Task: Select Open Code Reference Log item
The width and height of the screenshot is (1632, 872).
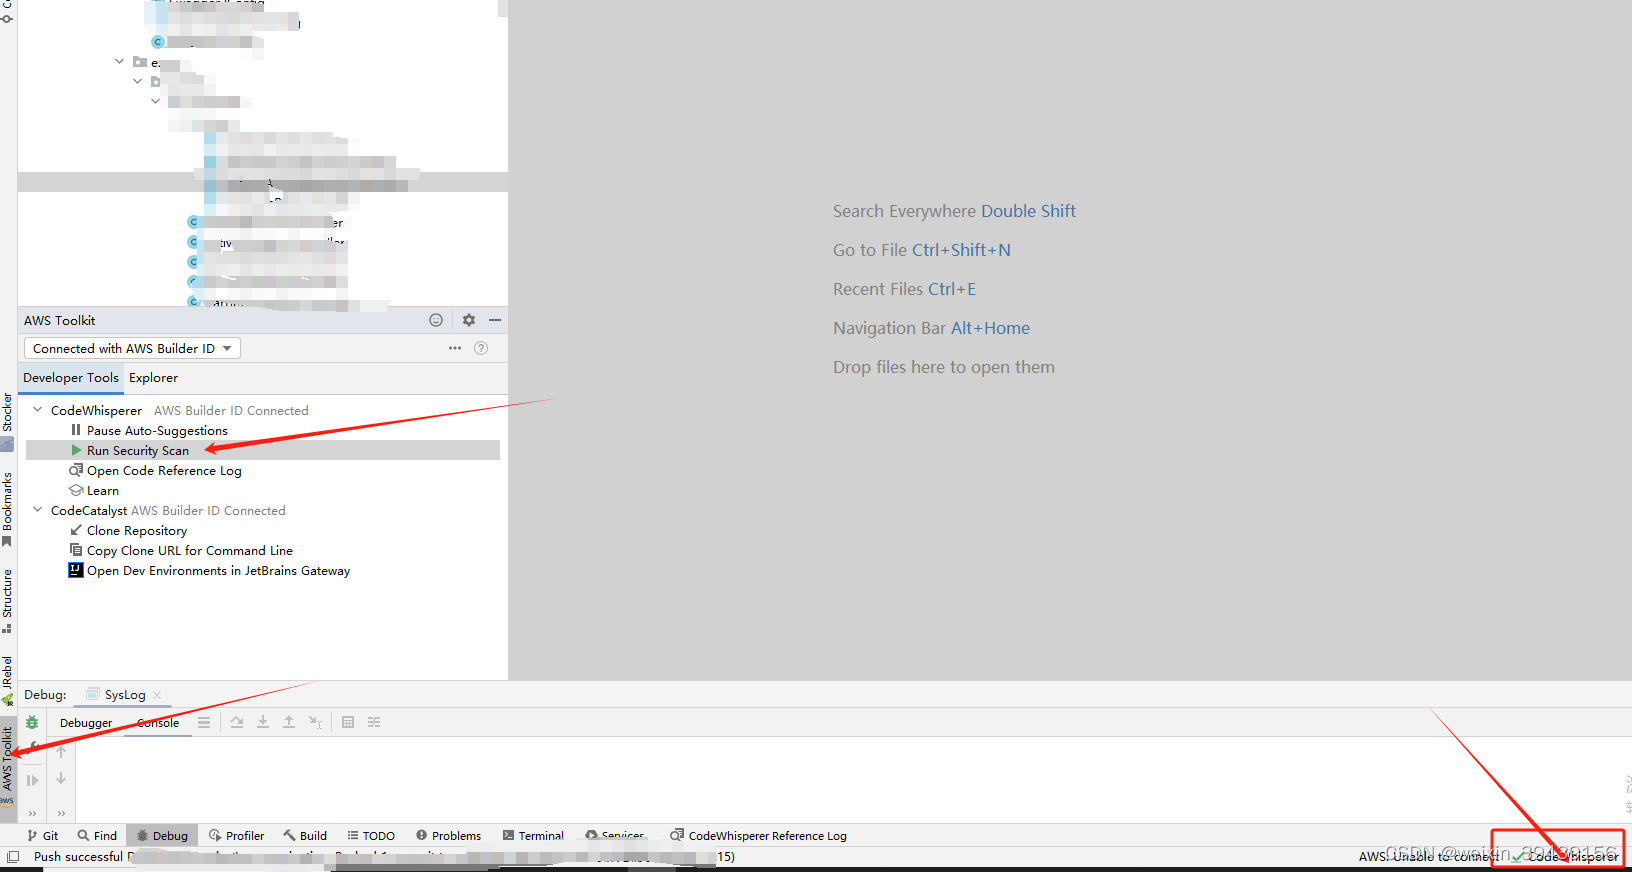Action: click(x=164, y=471)
